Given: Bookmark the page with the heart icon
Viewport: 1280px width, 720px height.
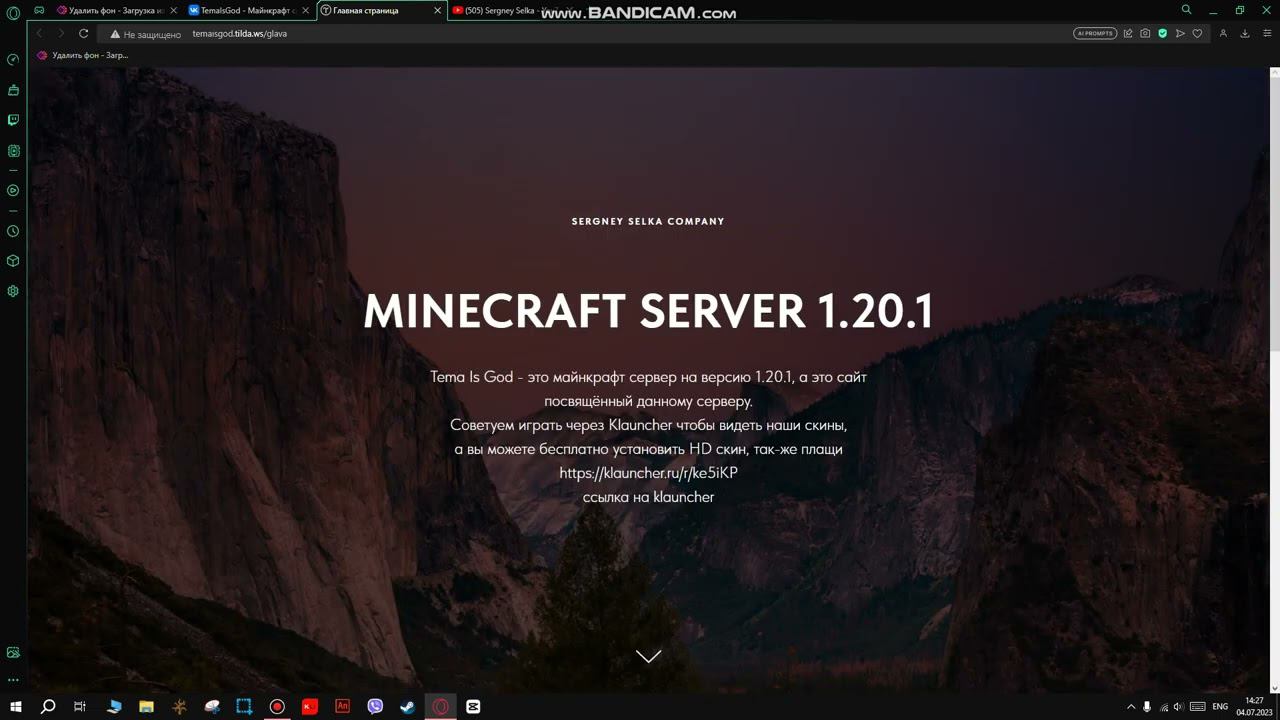Looking at the screenshot, I should [x=1197, y=33].
